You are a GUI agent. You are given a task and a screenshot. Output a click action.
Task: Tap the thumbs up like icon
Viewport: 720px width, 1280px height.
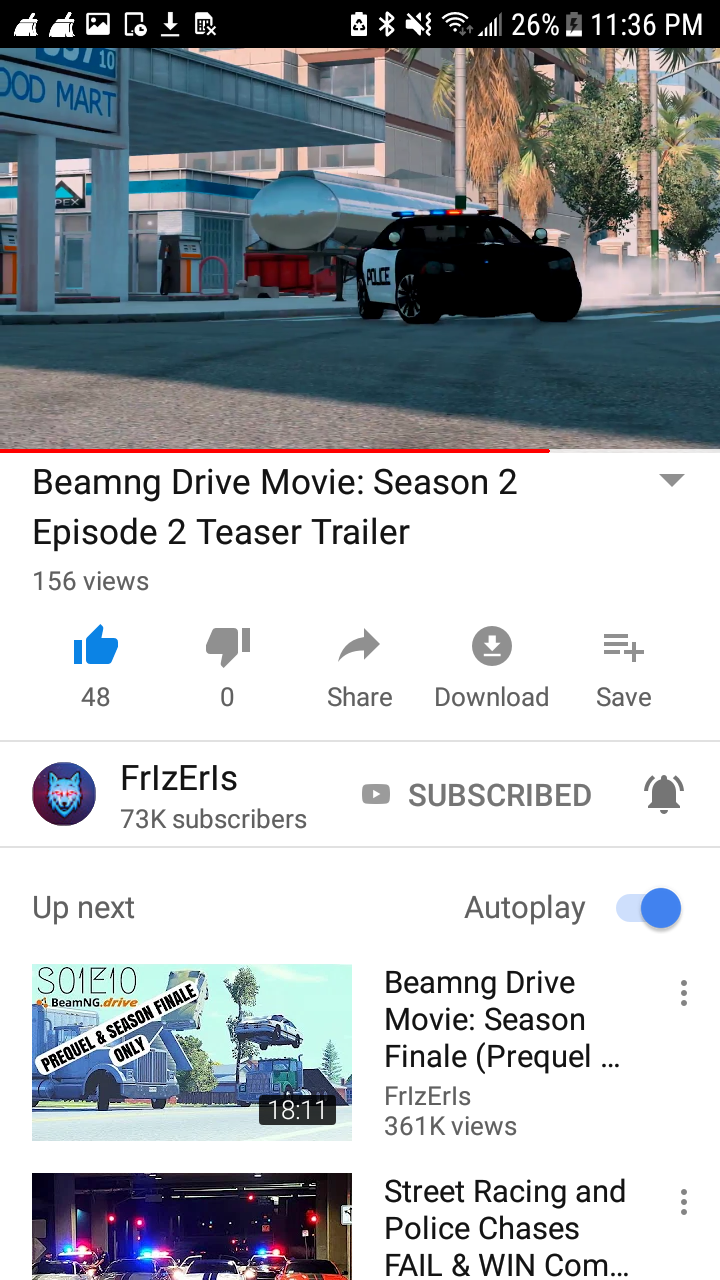coord(96,645)
